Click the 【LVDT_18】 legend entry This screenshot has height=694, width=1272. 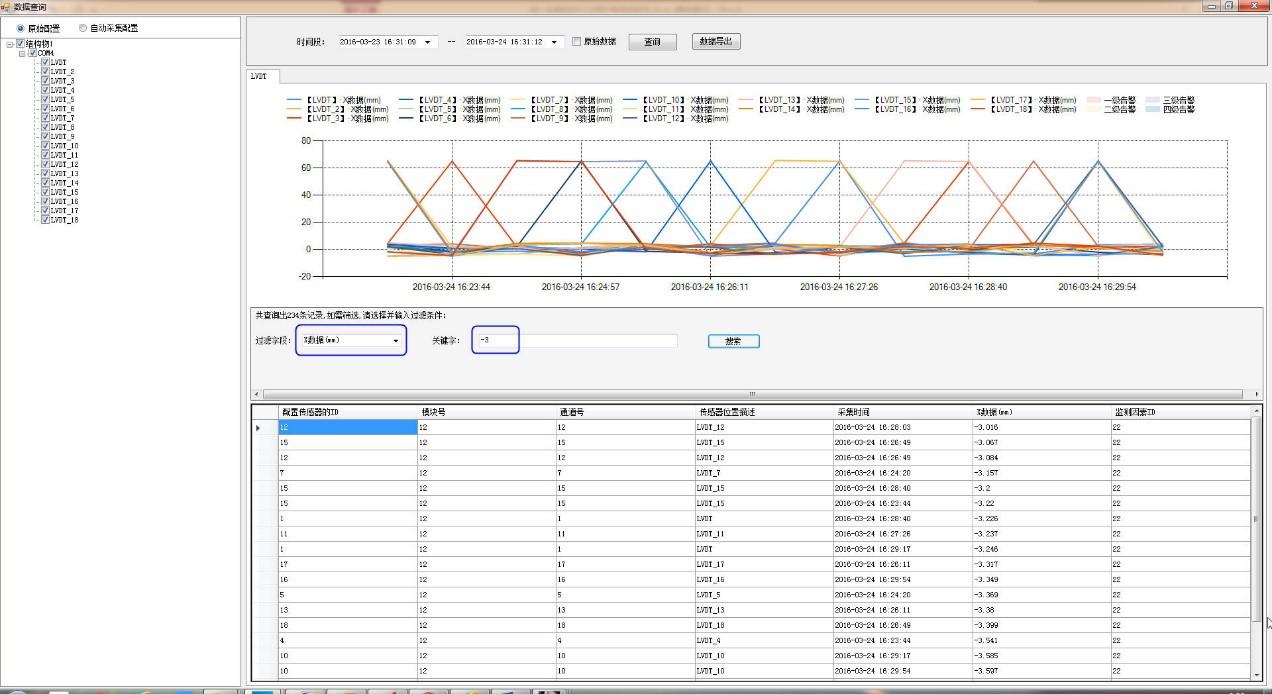pyautogui.click(x=1023, y=109)
